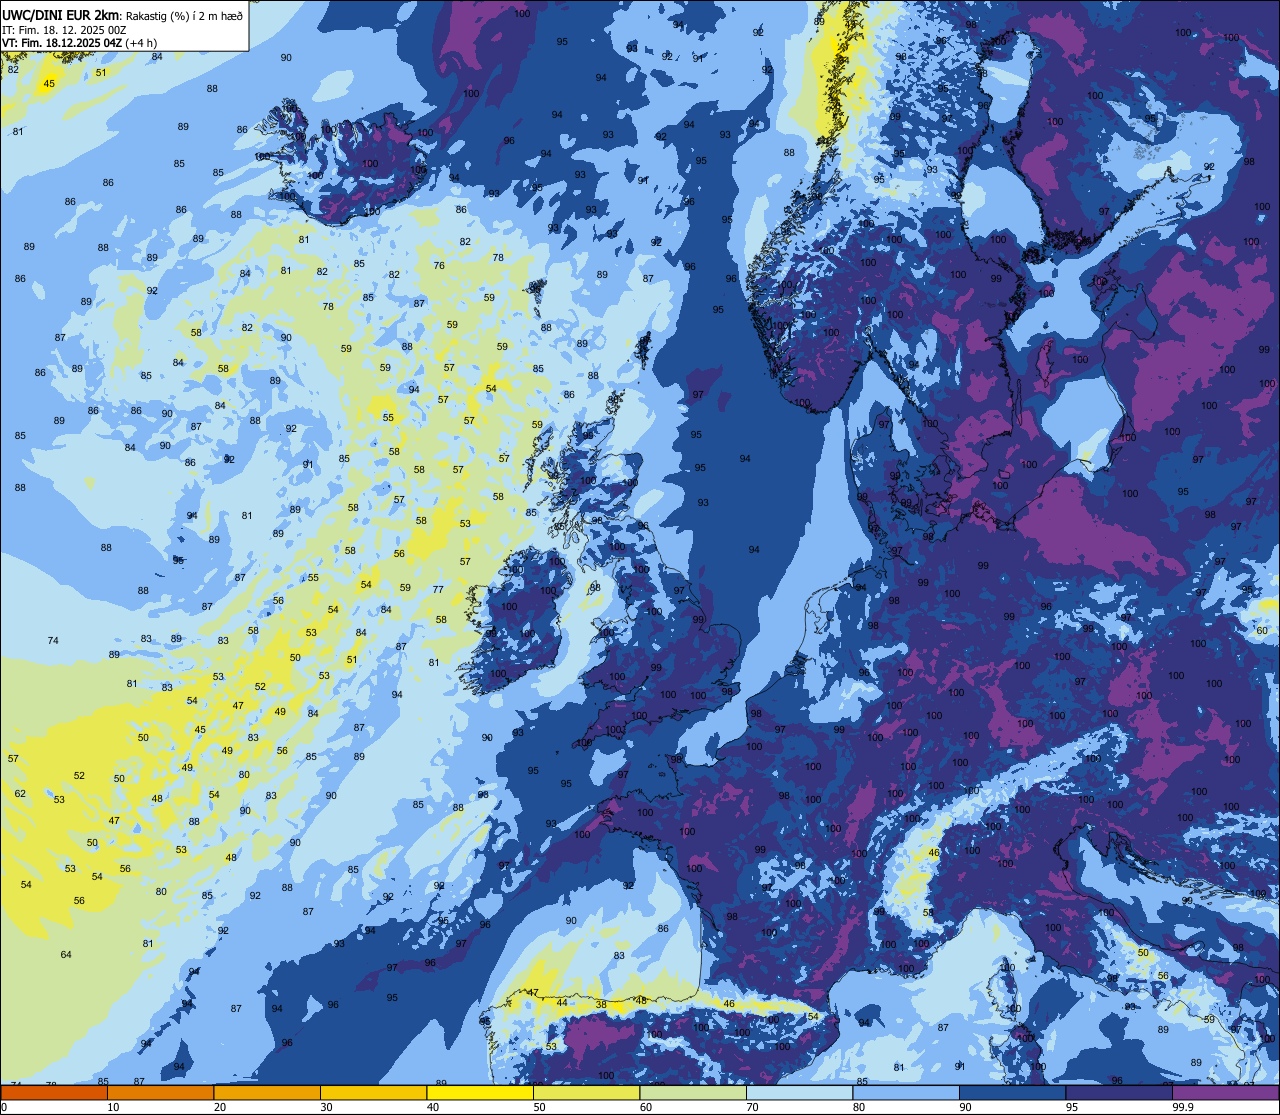This screenshot has height=1115, width=1280.
Task: Click the legend tick label "20"
Action: 220,1107
